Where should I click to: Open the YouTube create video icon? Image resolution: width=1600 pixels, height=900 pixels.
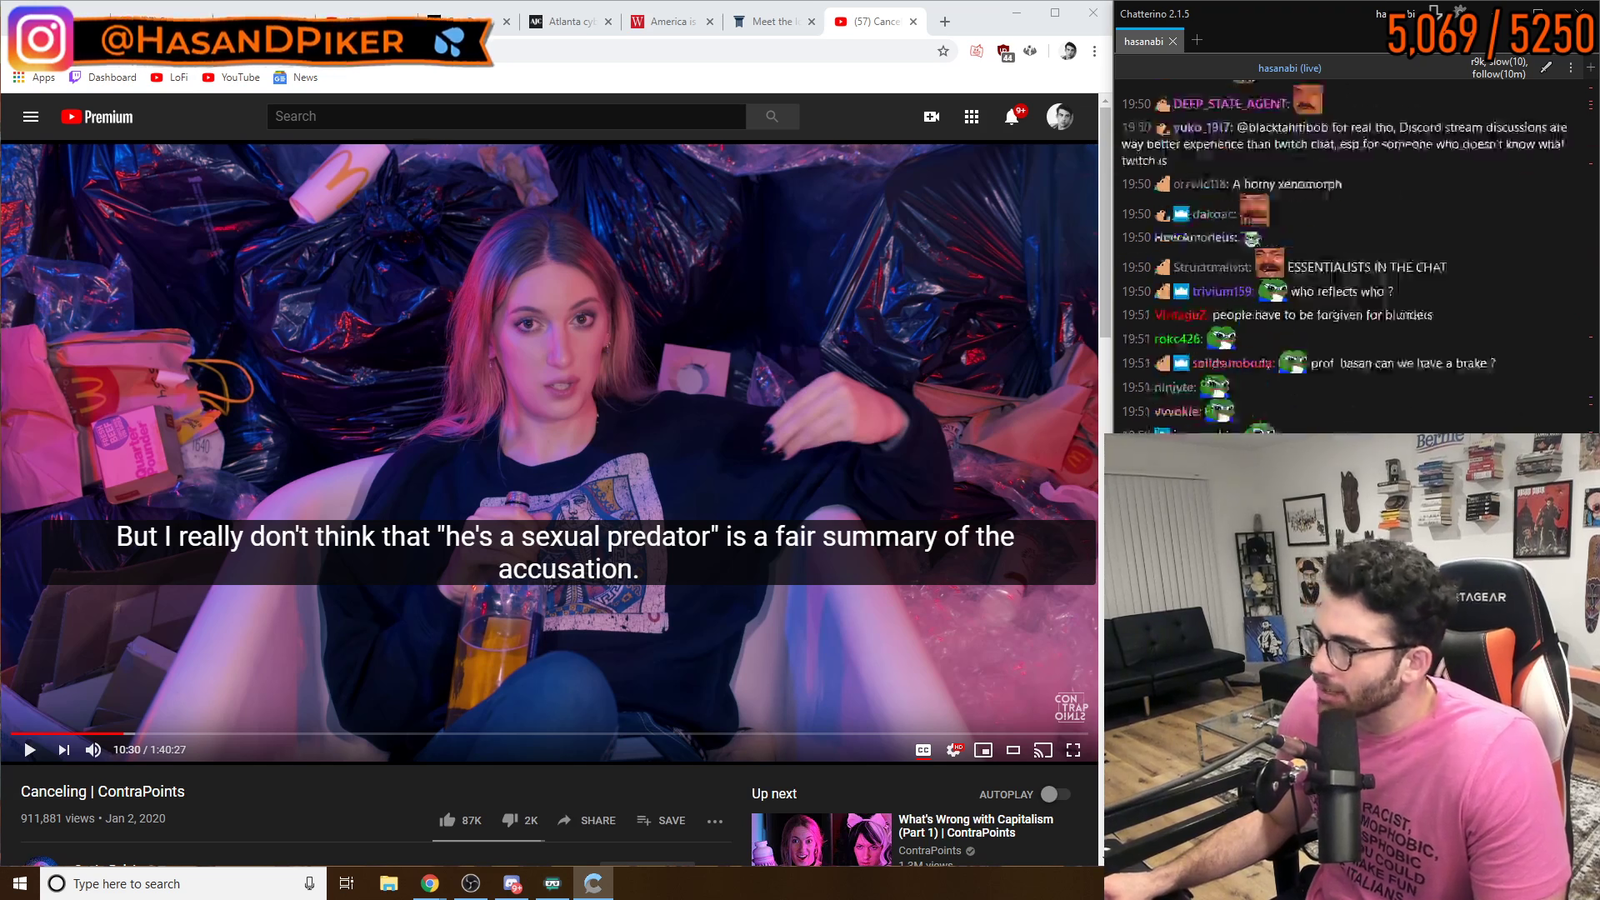point(931,117)
